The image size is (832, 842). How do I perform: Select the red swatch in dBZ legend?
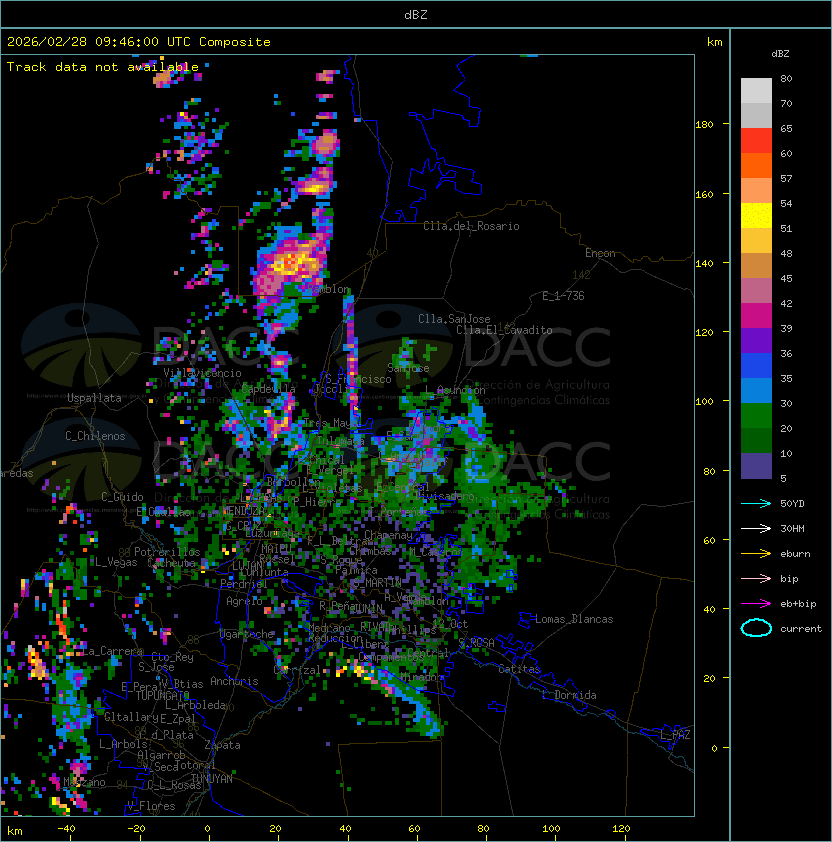coord(756,141)
